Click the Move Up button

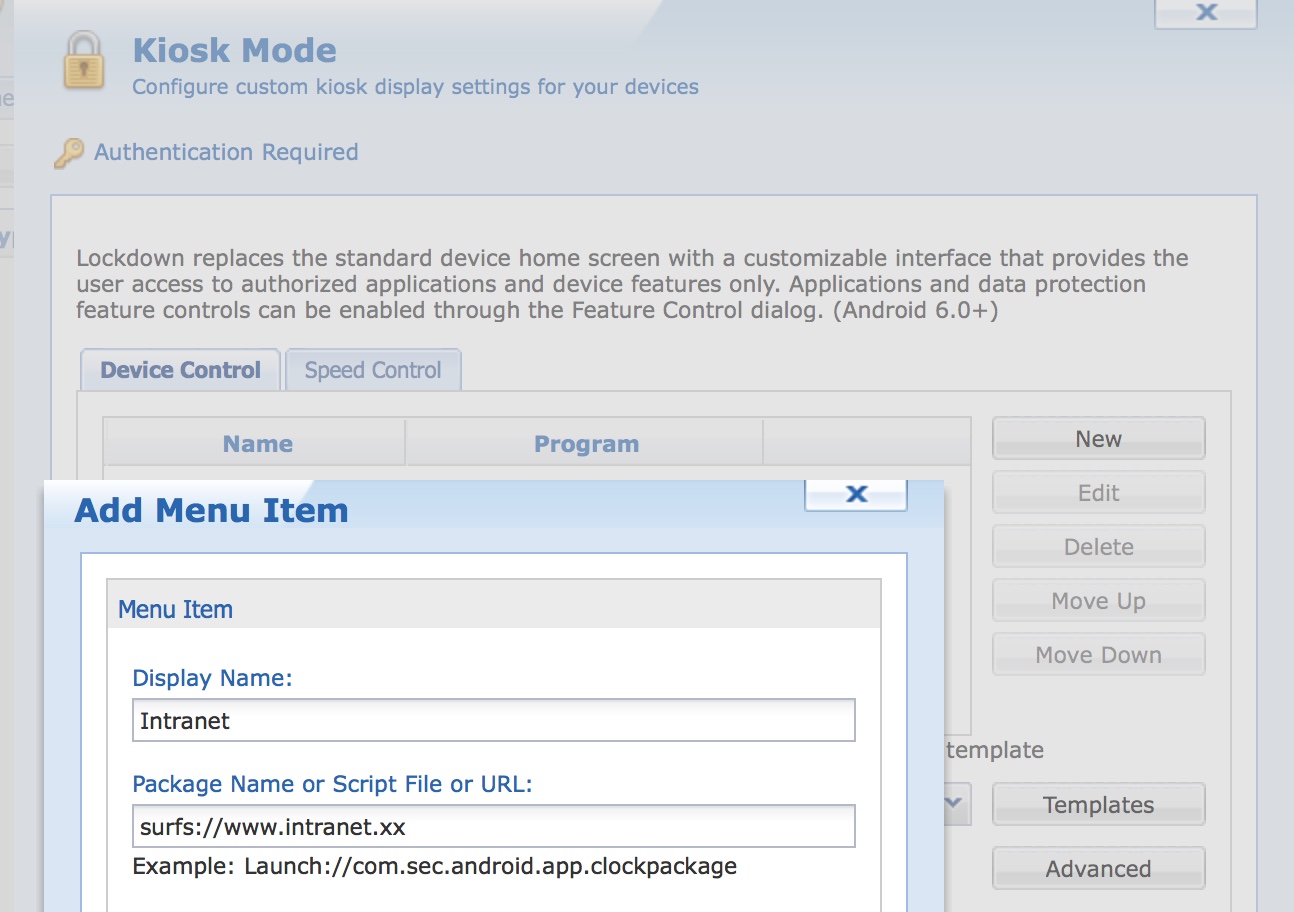pos(1098,601)
